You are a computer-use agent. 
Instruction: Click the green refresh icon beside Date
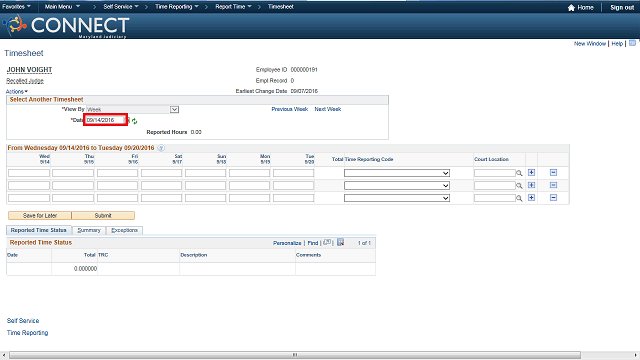(x=135, y=121)
